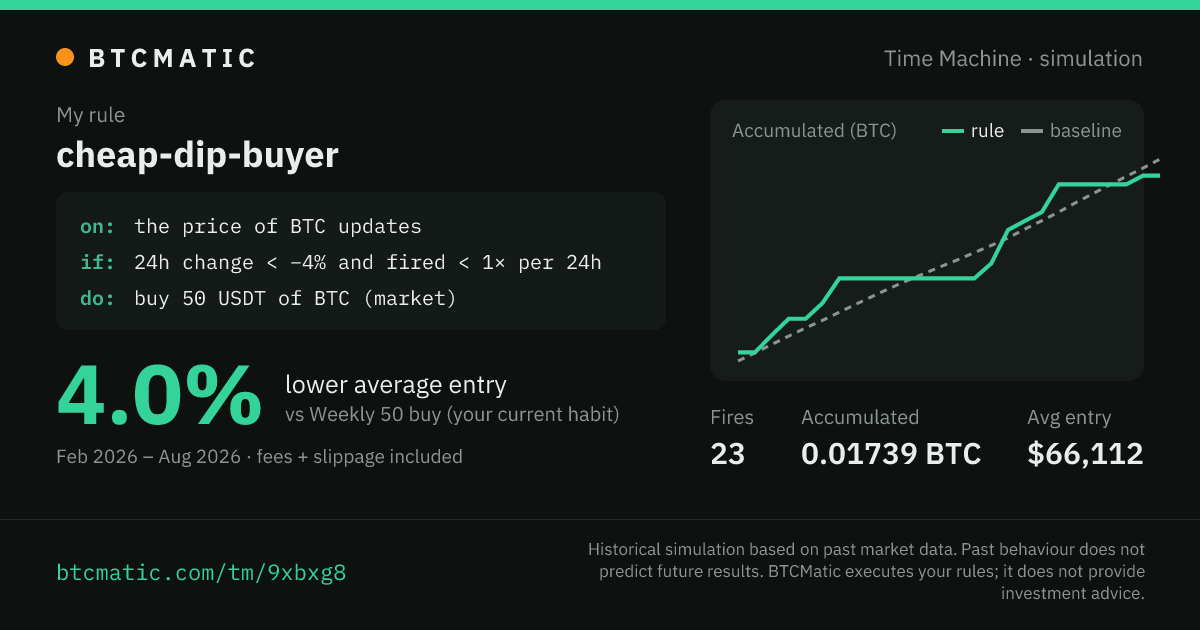
Task: Click the orange BTCMATIC logo dot
Action: [x=65, y=58]
